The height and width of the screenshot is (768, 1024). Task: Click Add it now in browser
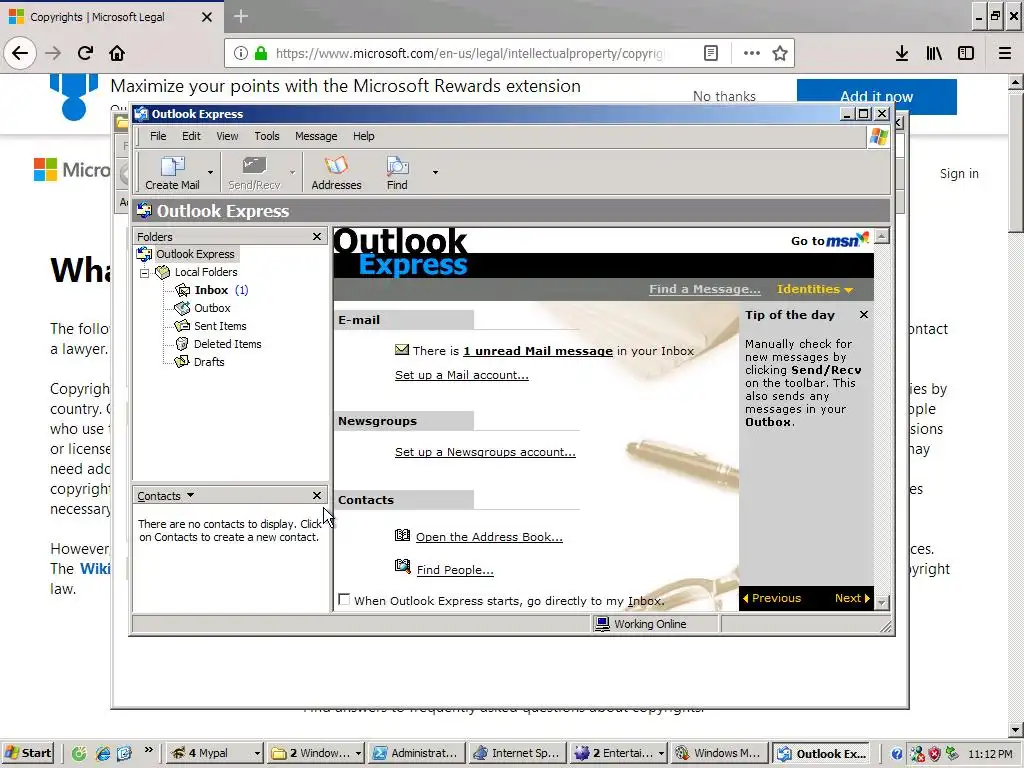coord(876,97)
